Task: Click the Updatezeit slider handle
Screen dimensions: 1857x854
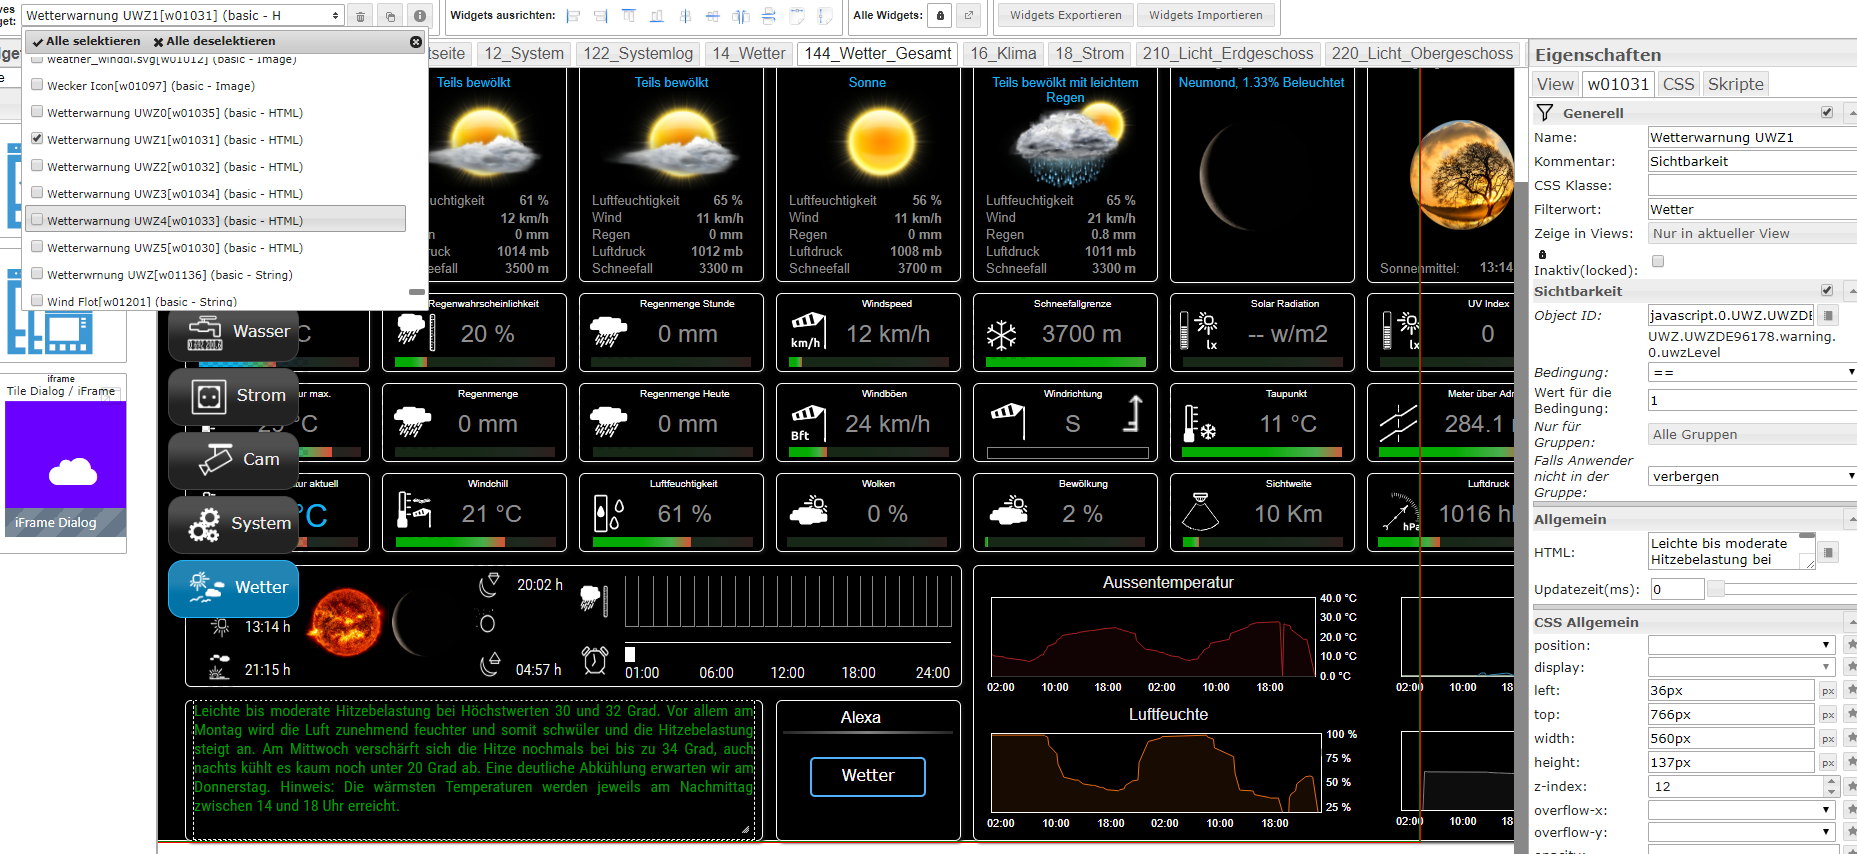Action: point(1715,590)
